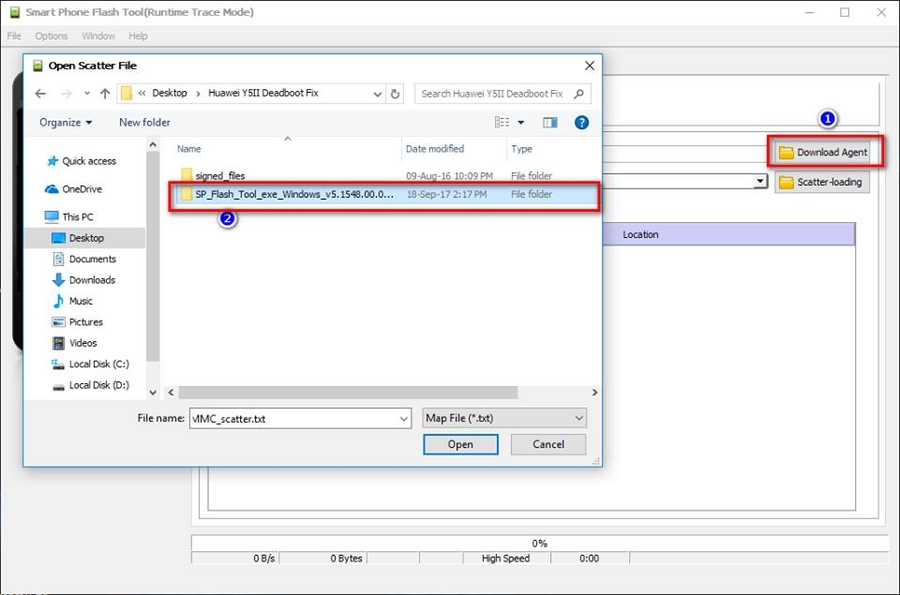Image resolution: width=900 pixels, height=595 pixels.
Task: Select the signed_files folder
Action: pyautogui.click(x=220, y=176)
